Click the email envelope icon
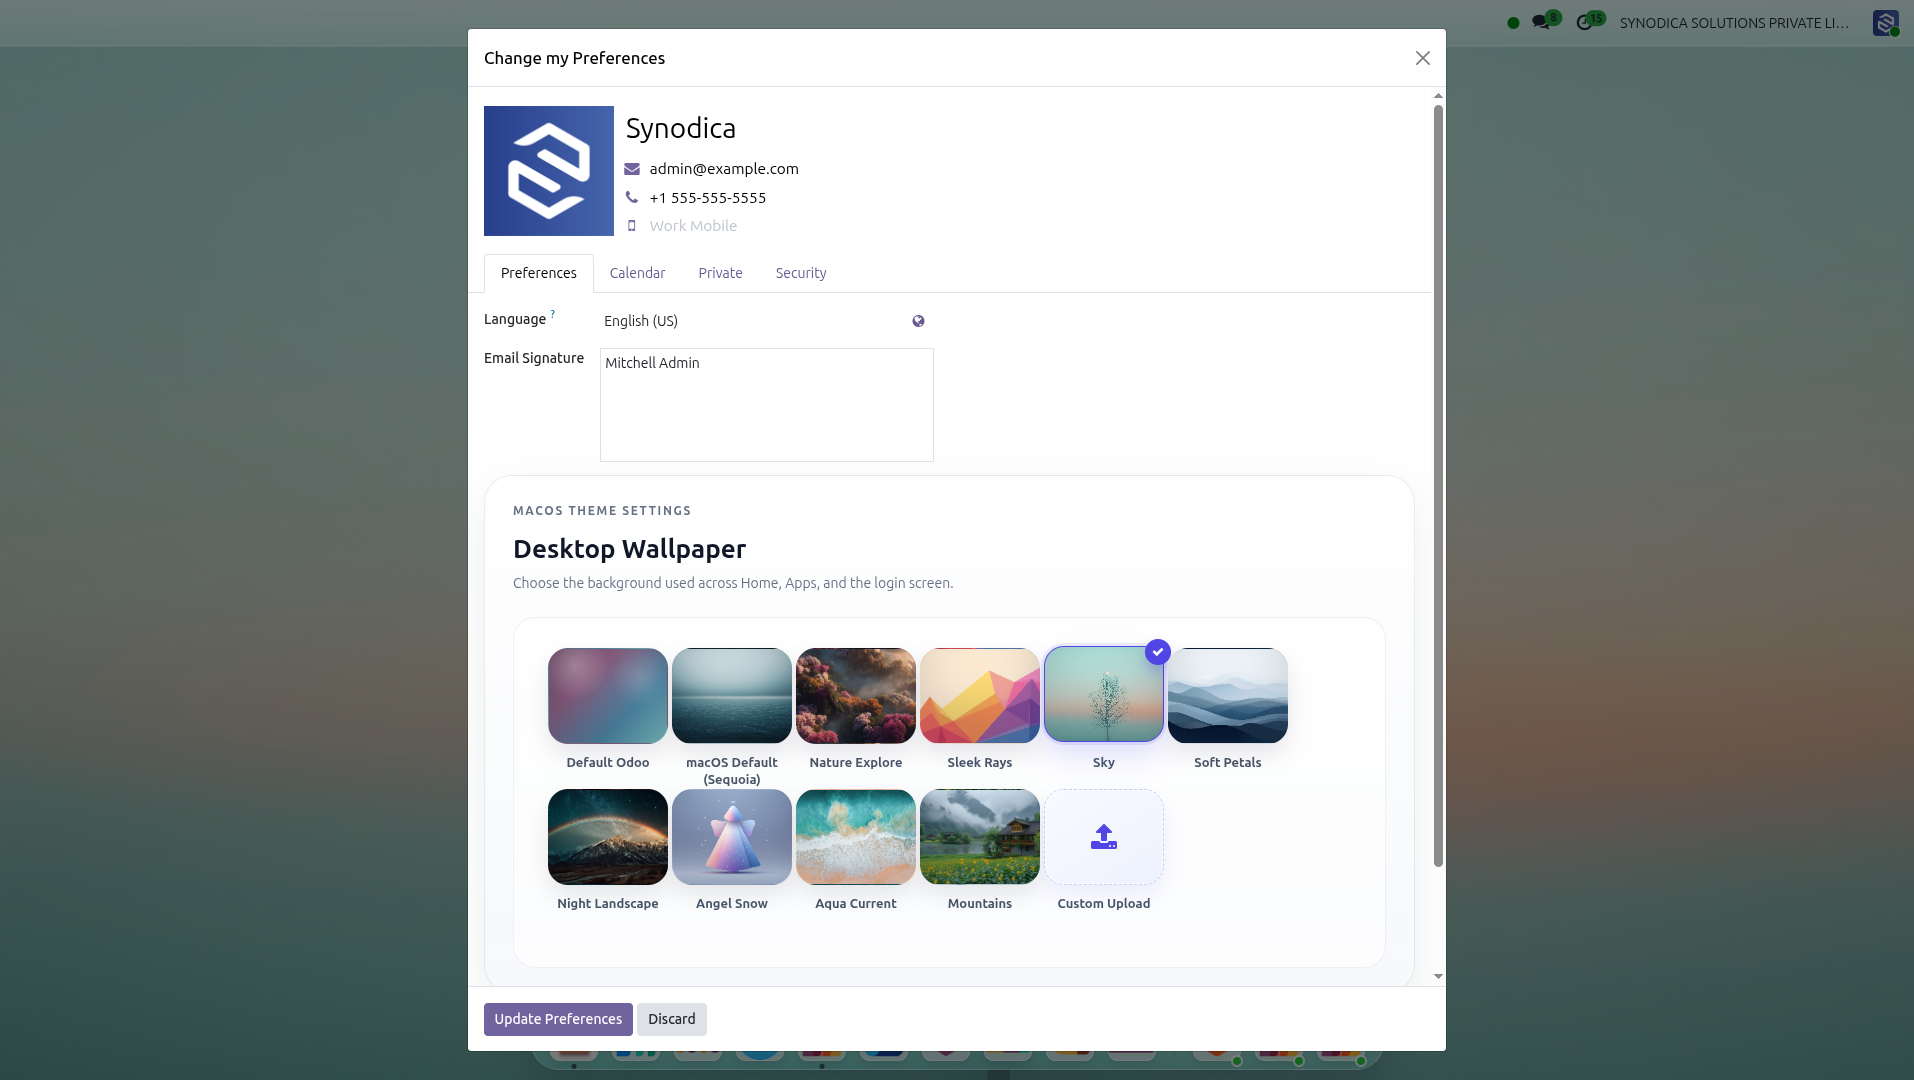 click(632, 169)
